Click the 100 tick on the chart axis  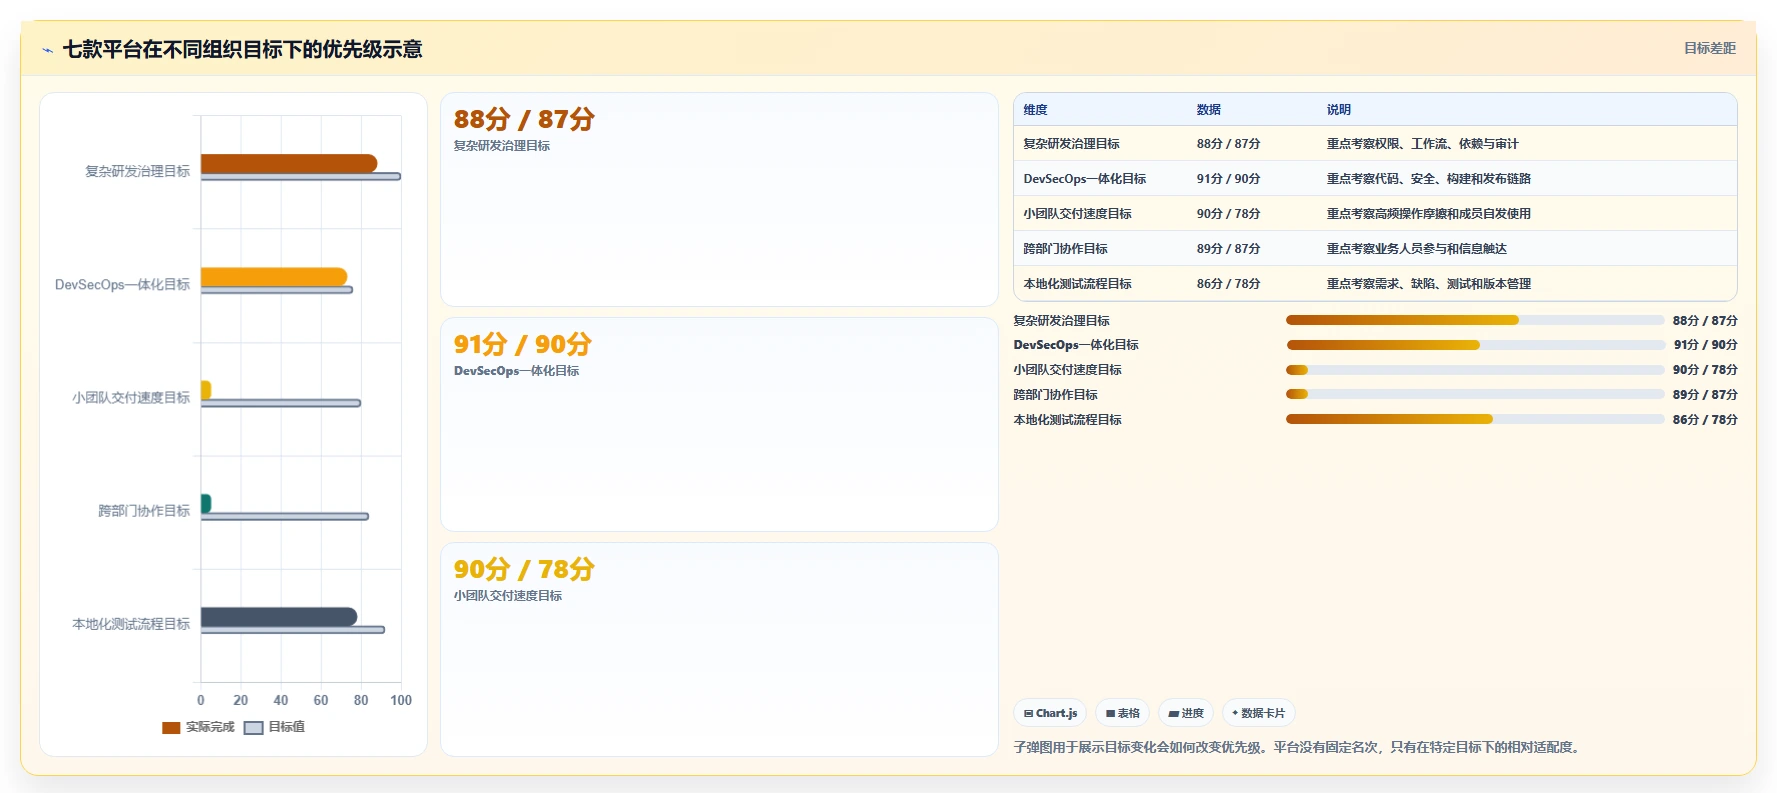pos(401,700)
